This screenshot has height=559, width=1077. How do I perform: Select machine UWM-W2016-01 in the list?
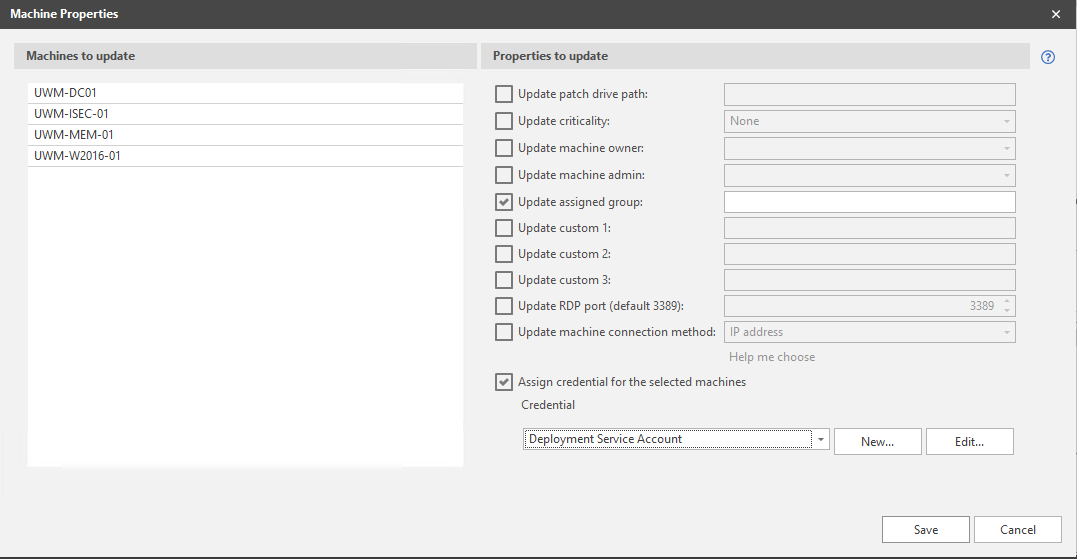[x=245, y=156]
